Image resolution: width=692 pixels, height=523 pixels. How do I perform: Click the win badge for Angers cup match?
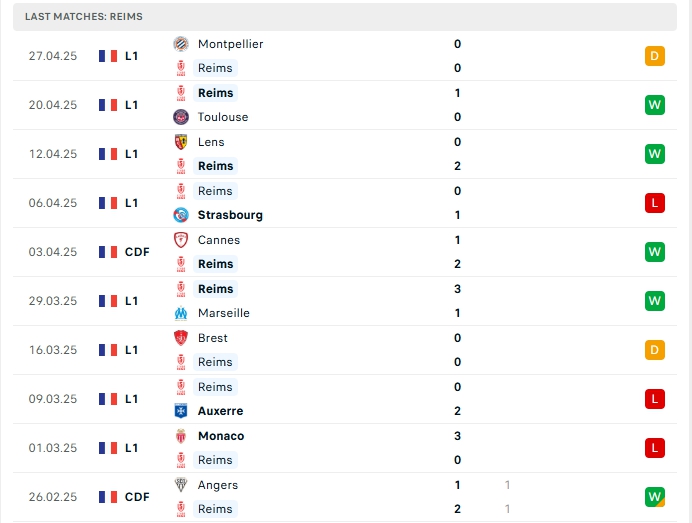click(x=654, y=497)
